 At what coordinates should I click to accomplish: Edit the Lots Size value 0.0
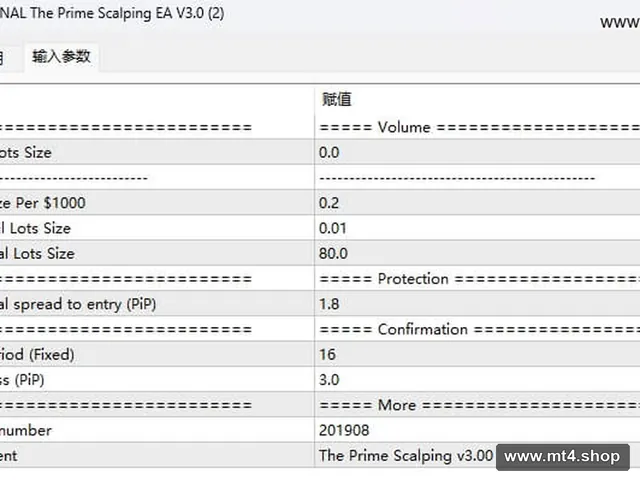(x=477, y=152)
